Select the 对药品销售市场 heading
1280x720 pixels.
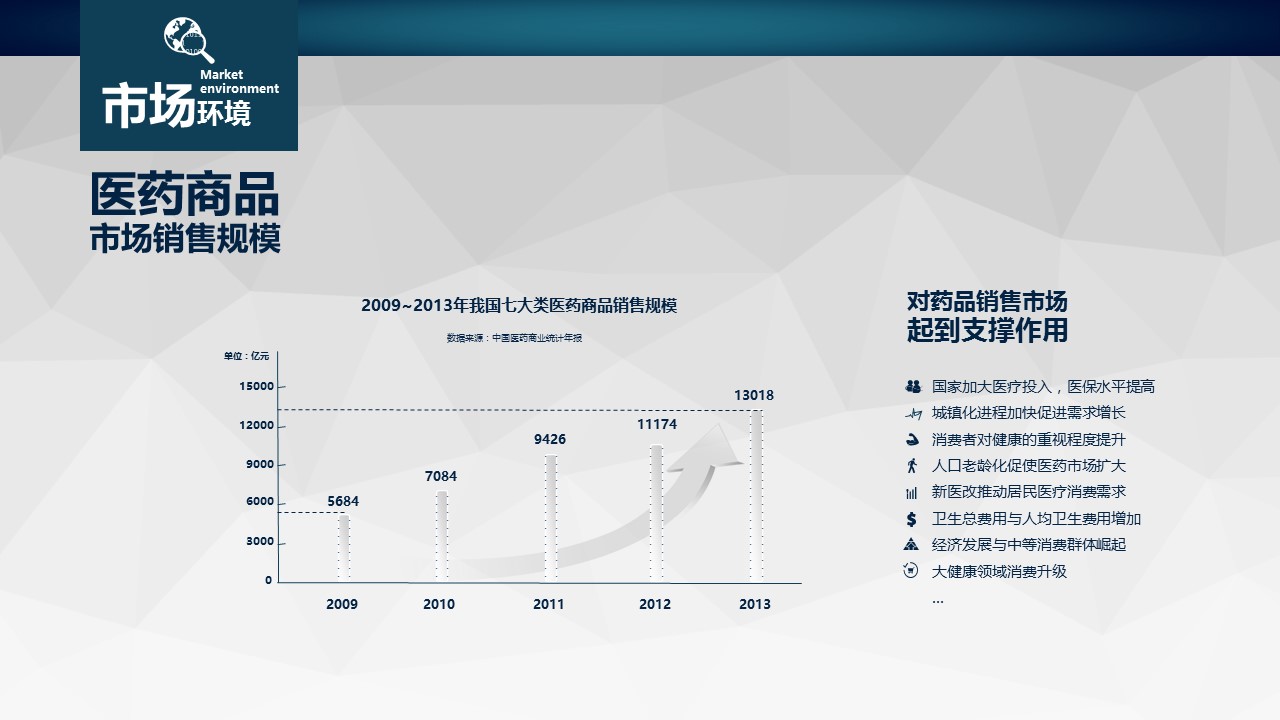click(x=986, y=301)
